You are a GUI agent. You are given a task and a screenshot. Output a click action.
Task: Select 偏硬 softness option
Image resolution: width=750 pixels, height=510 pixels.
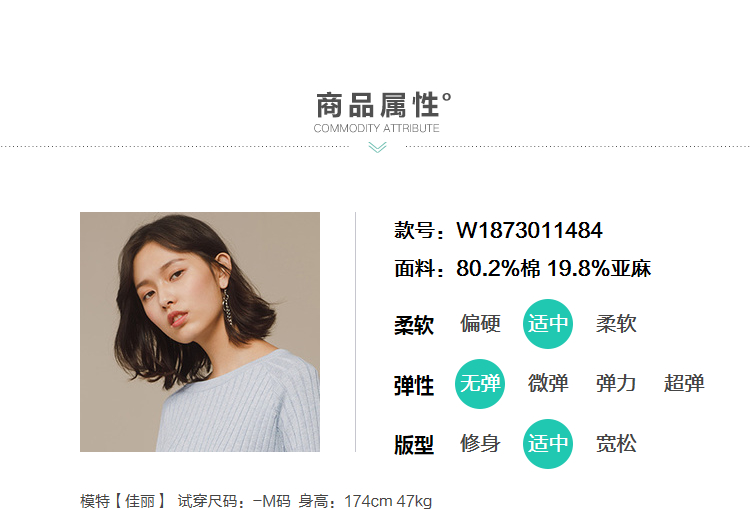(x=480, y=324)
